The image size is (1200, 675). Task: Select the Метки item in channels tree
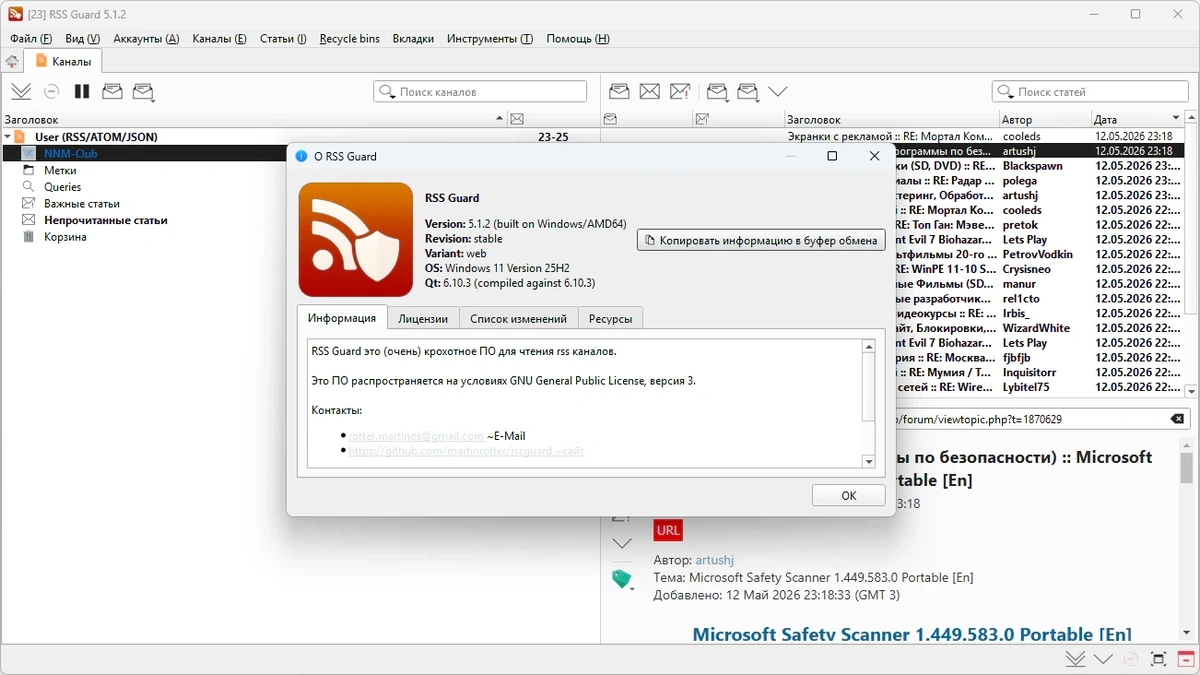(60, 170)
